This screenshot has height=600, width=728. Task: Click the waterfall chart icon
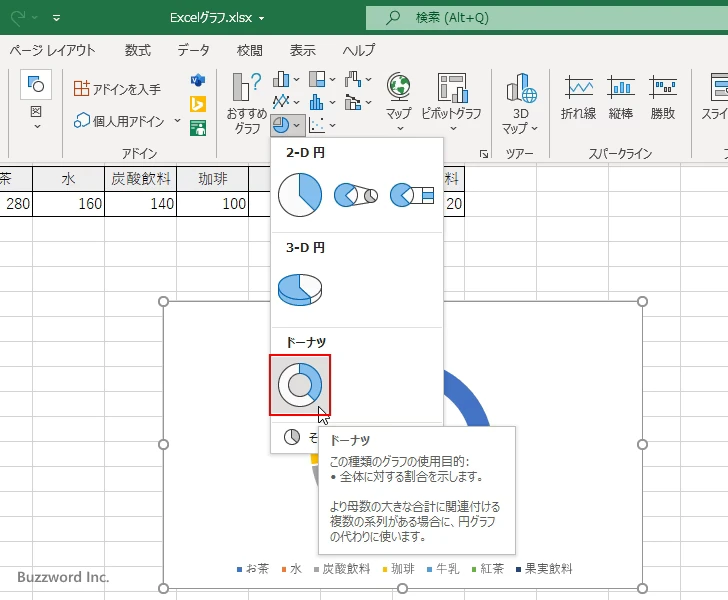click(x=353, y=79)
